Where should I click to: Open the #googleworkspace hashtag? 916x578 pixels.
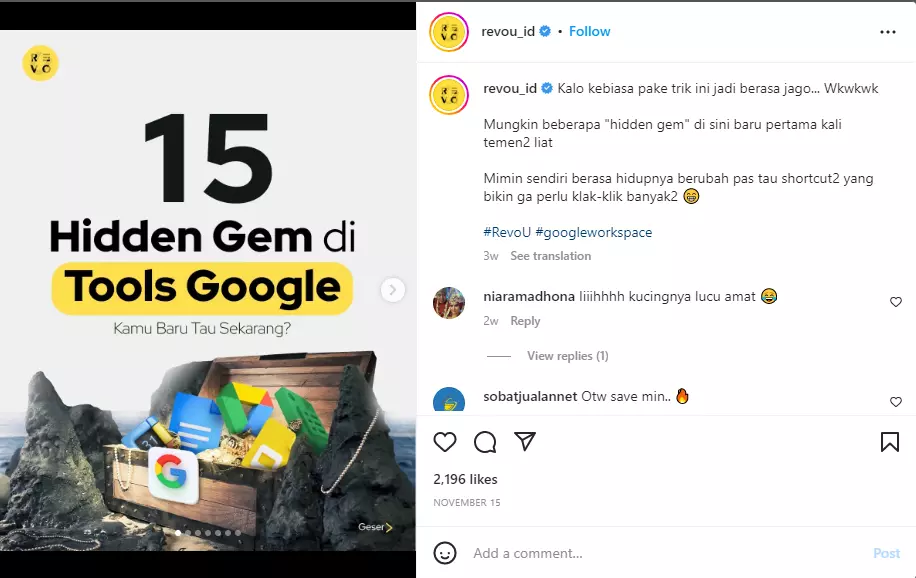tap(594, 233)
